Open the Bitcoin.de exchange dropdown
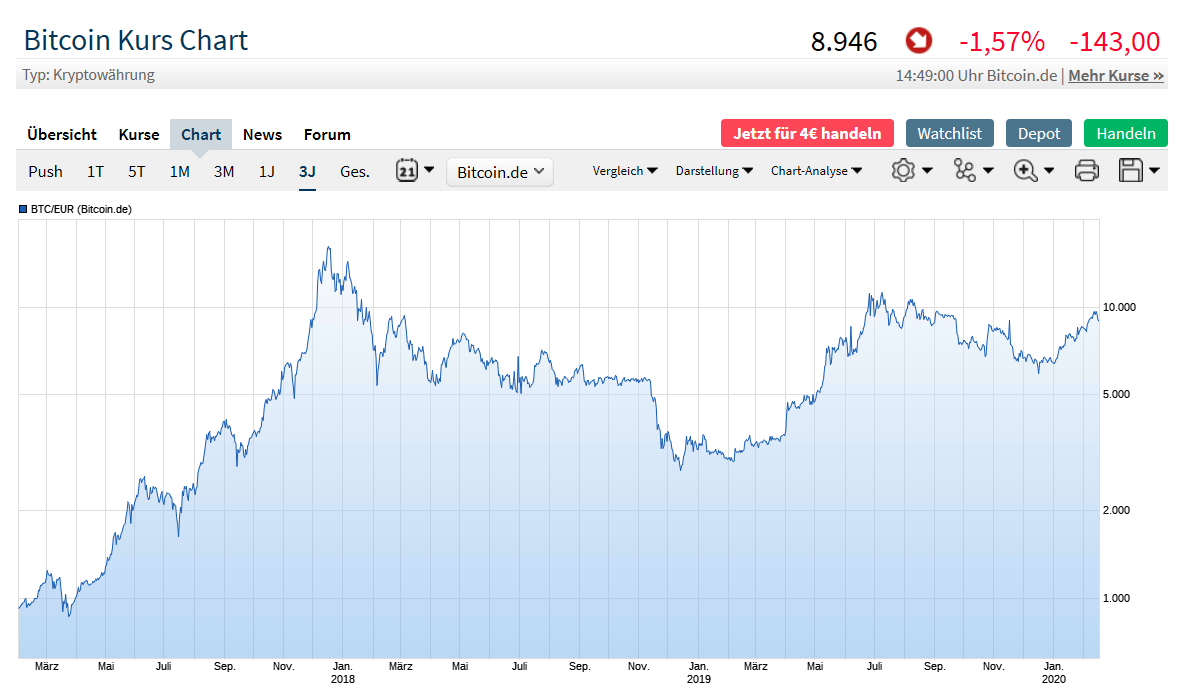 499,172
